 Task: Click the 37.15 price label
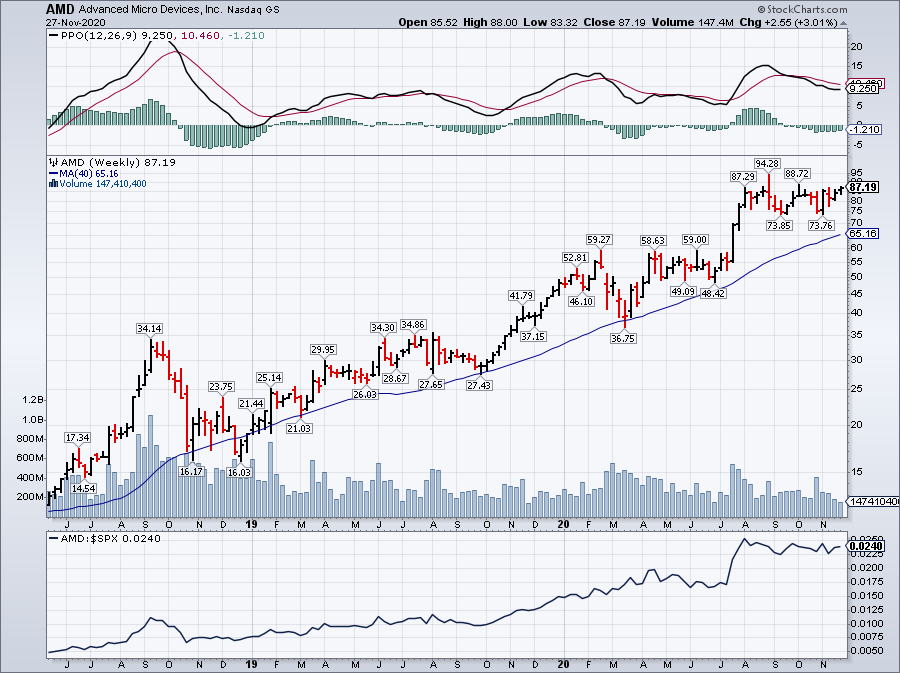click(533, 336)
